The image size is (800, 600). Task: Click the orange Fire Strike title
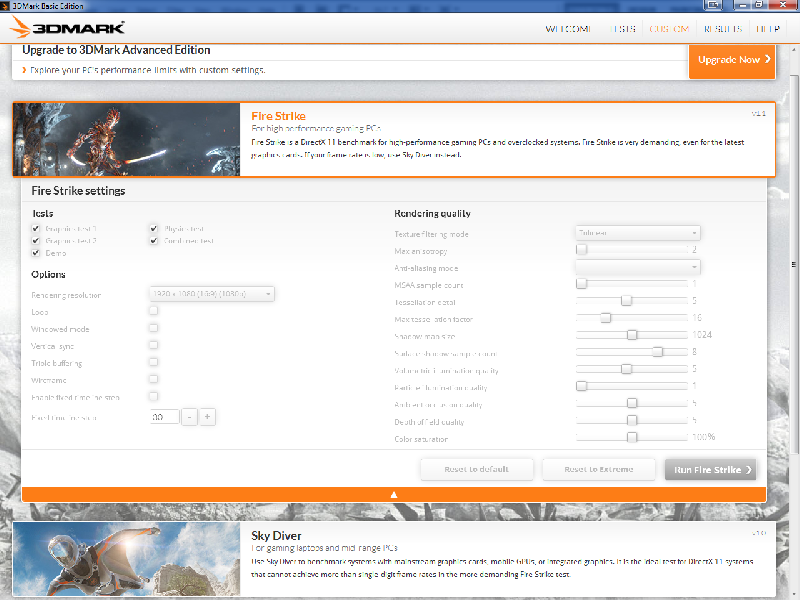279,116
